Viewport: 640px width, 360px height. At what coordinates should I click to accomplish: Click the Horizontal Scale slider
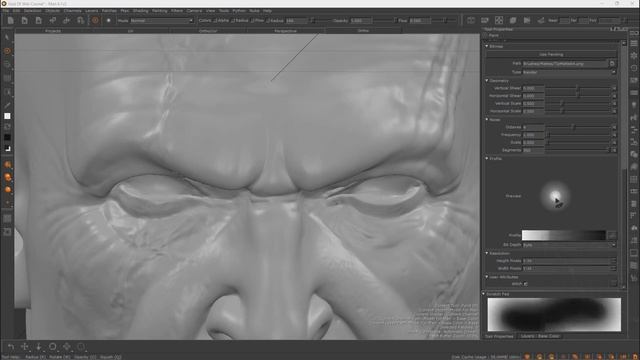point(578,111)
